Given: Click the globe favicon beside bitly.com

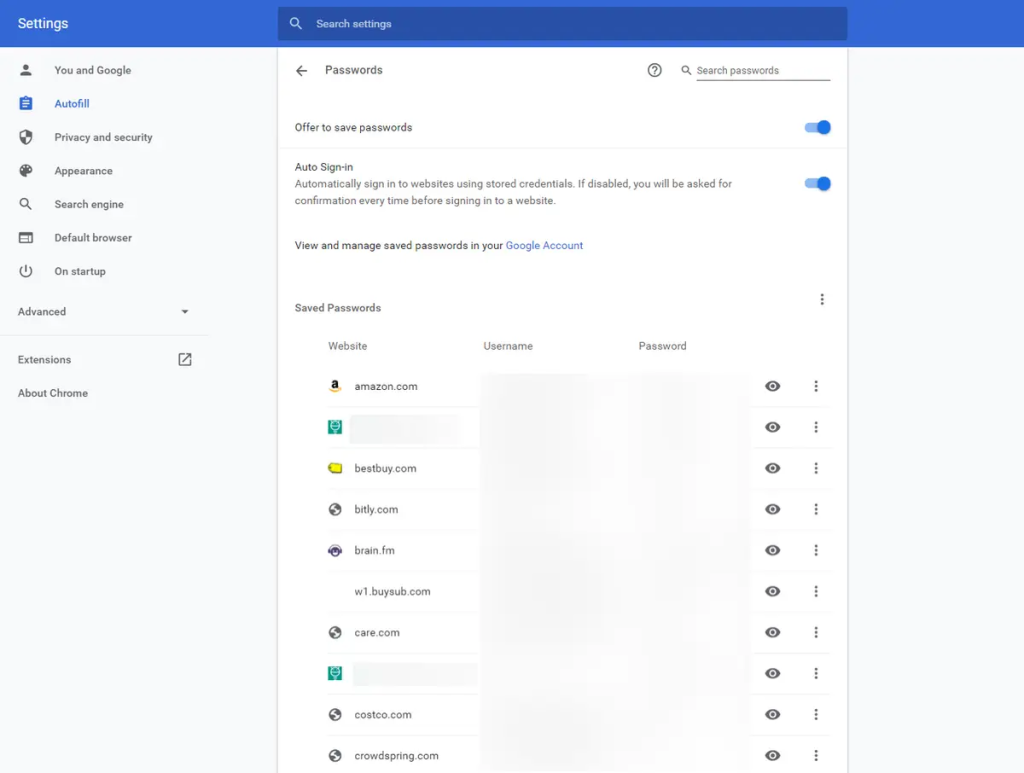Looking at the screenshot, I should [x=335, y=509].
